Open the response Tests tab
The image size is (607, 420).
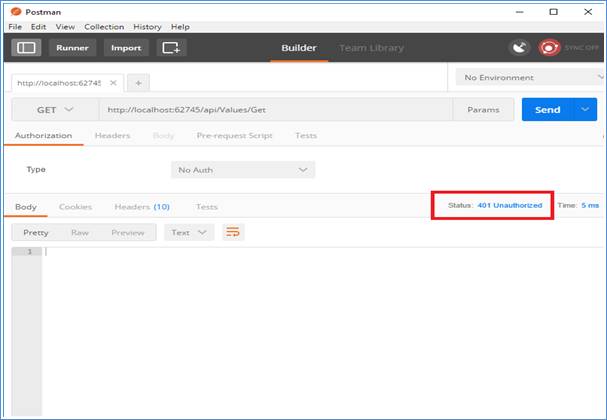pos(207,207)
